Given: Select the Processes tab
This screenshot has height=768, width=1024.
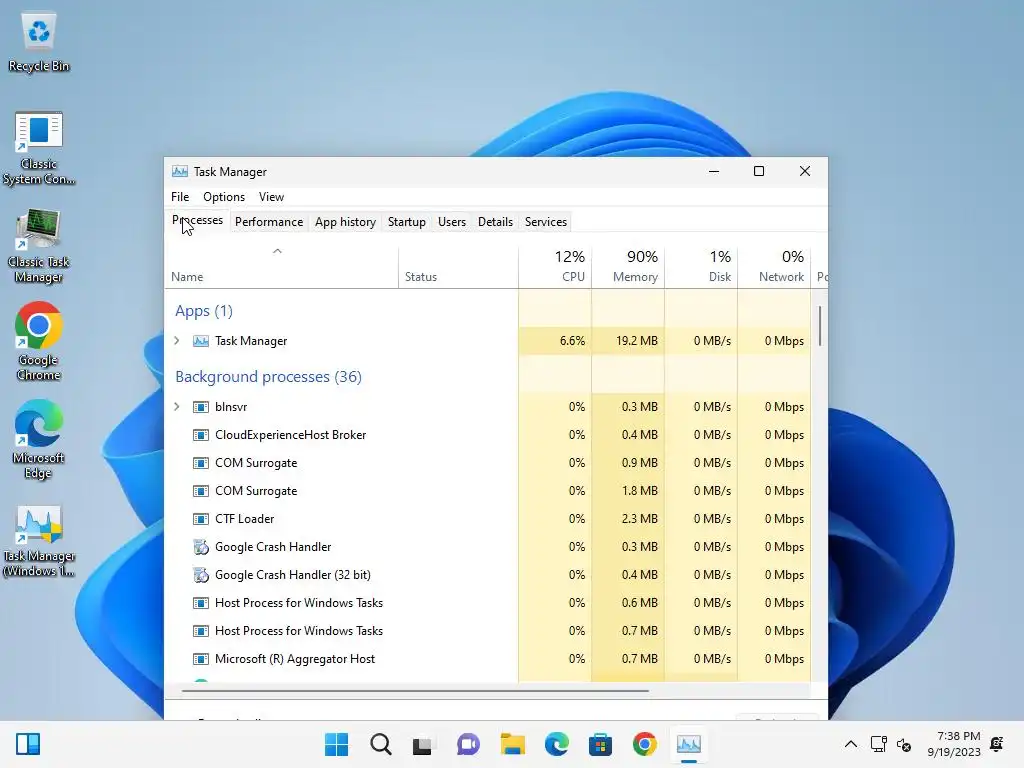Looking at the screenshot, I should click(197, 221).
